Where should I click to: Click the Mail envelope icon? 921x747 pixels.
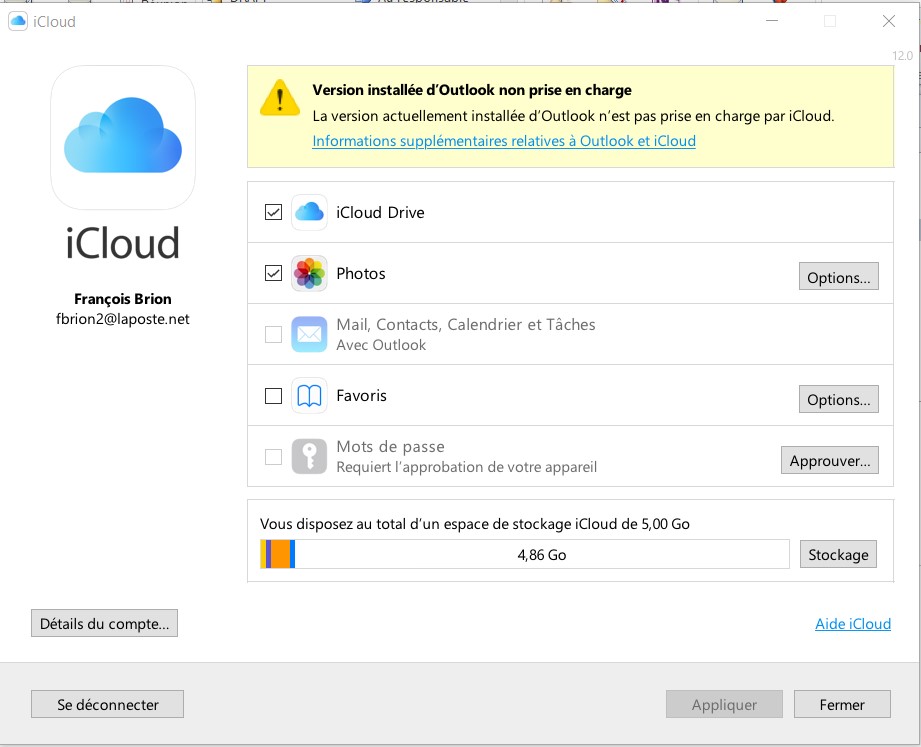click(x=309, y=334)
